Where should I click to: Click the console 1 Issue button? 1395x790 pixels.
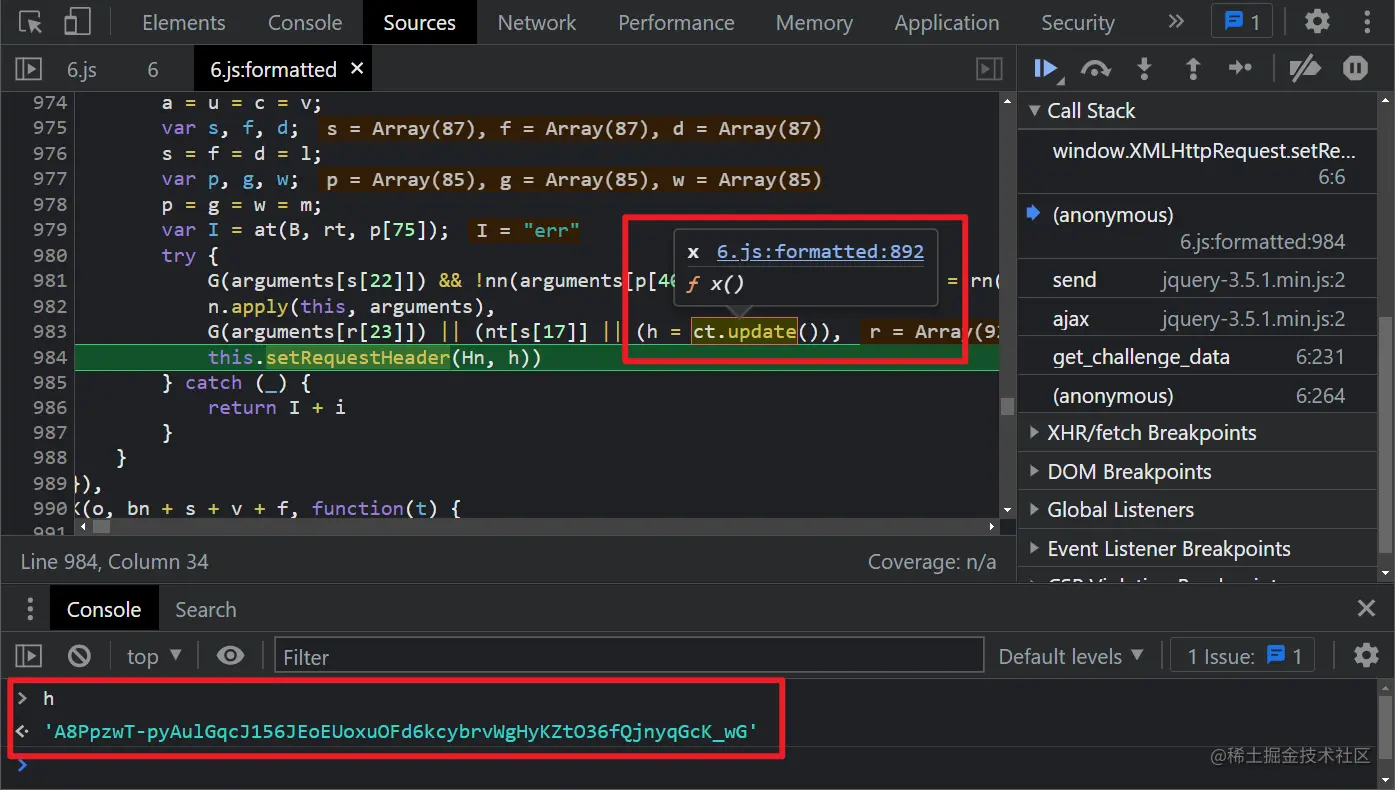click(x=1243, y=656)
